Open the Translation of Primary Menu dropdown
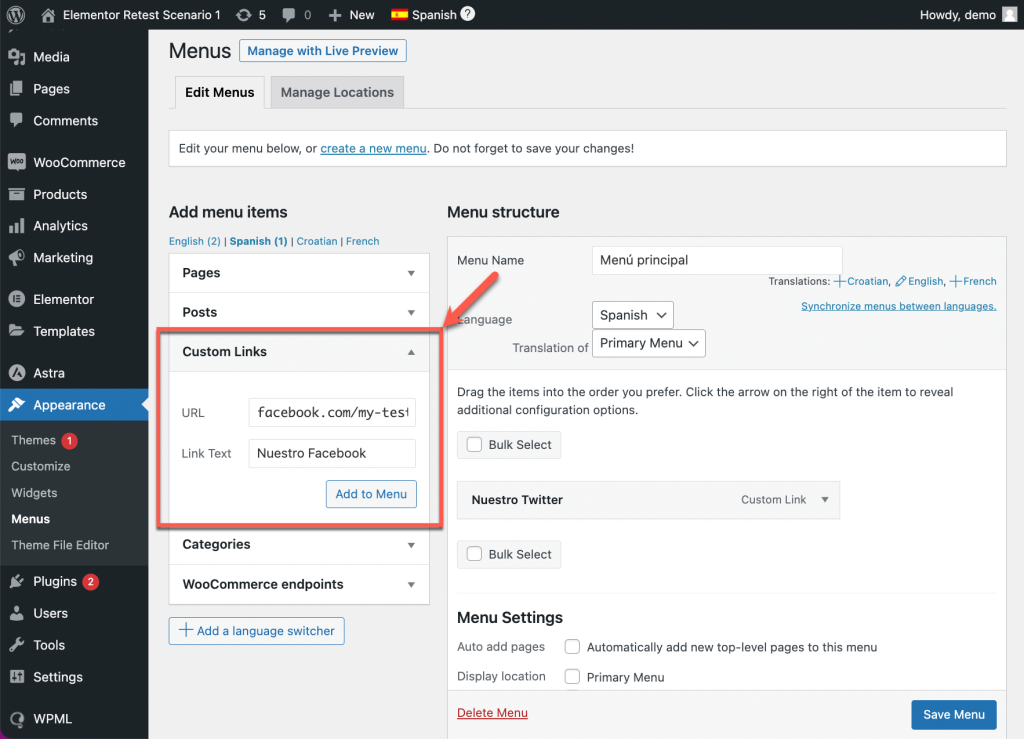 (649, 343)
